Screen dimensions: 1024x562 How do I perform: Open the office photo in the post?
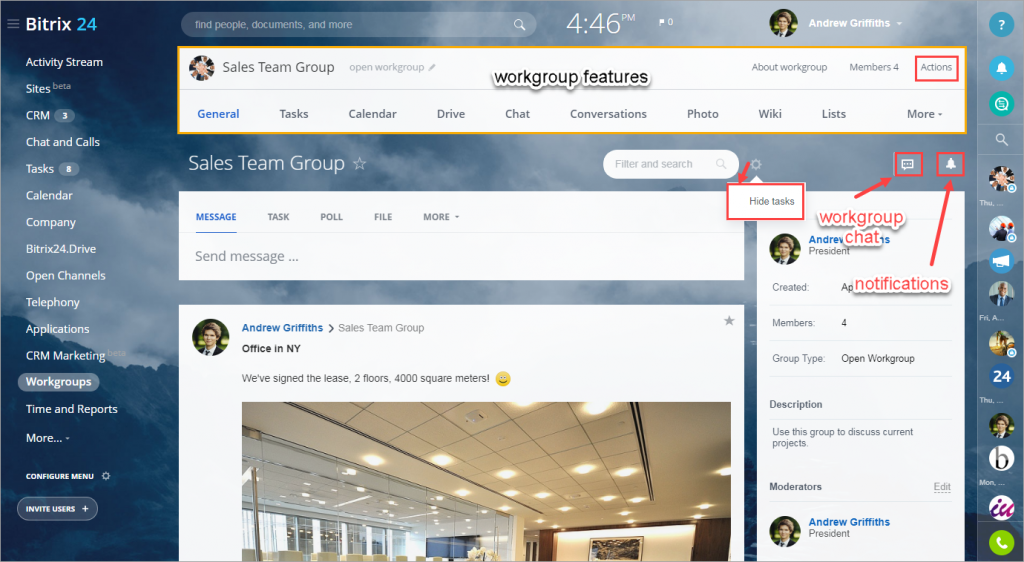tap(486, 481)
